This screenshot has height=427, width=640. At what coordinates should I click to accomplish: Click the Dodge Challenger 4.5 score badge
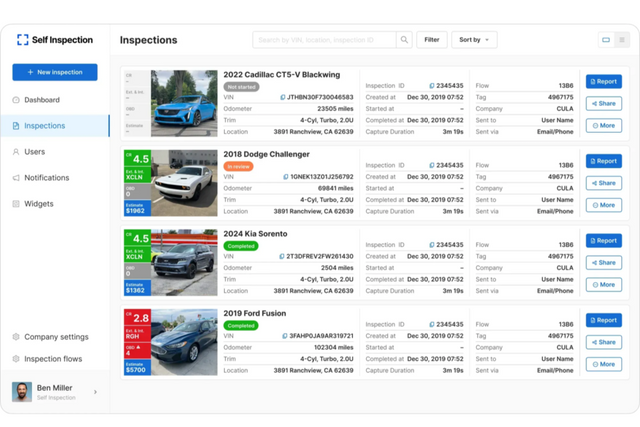(x=136, y=159)
